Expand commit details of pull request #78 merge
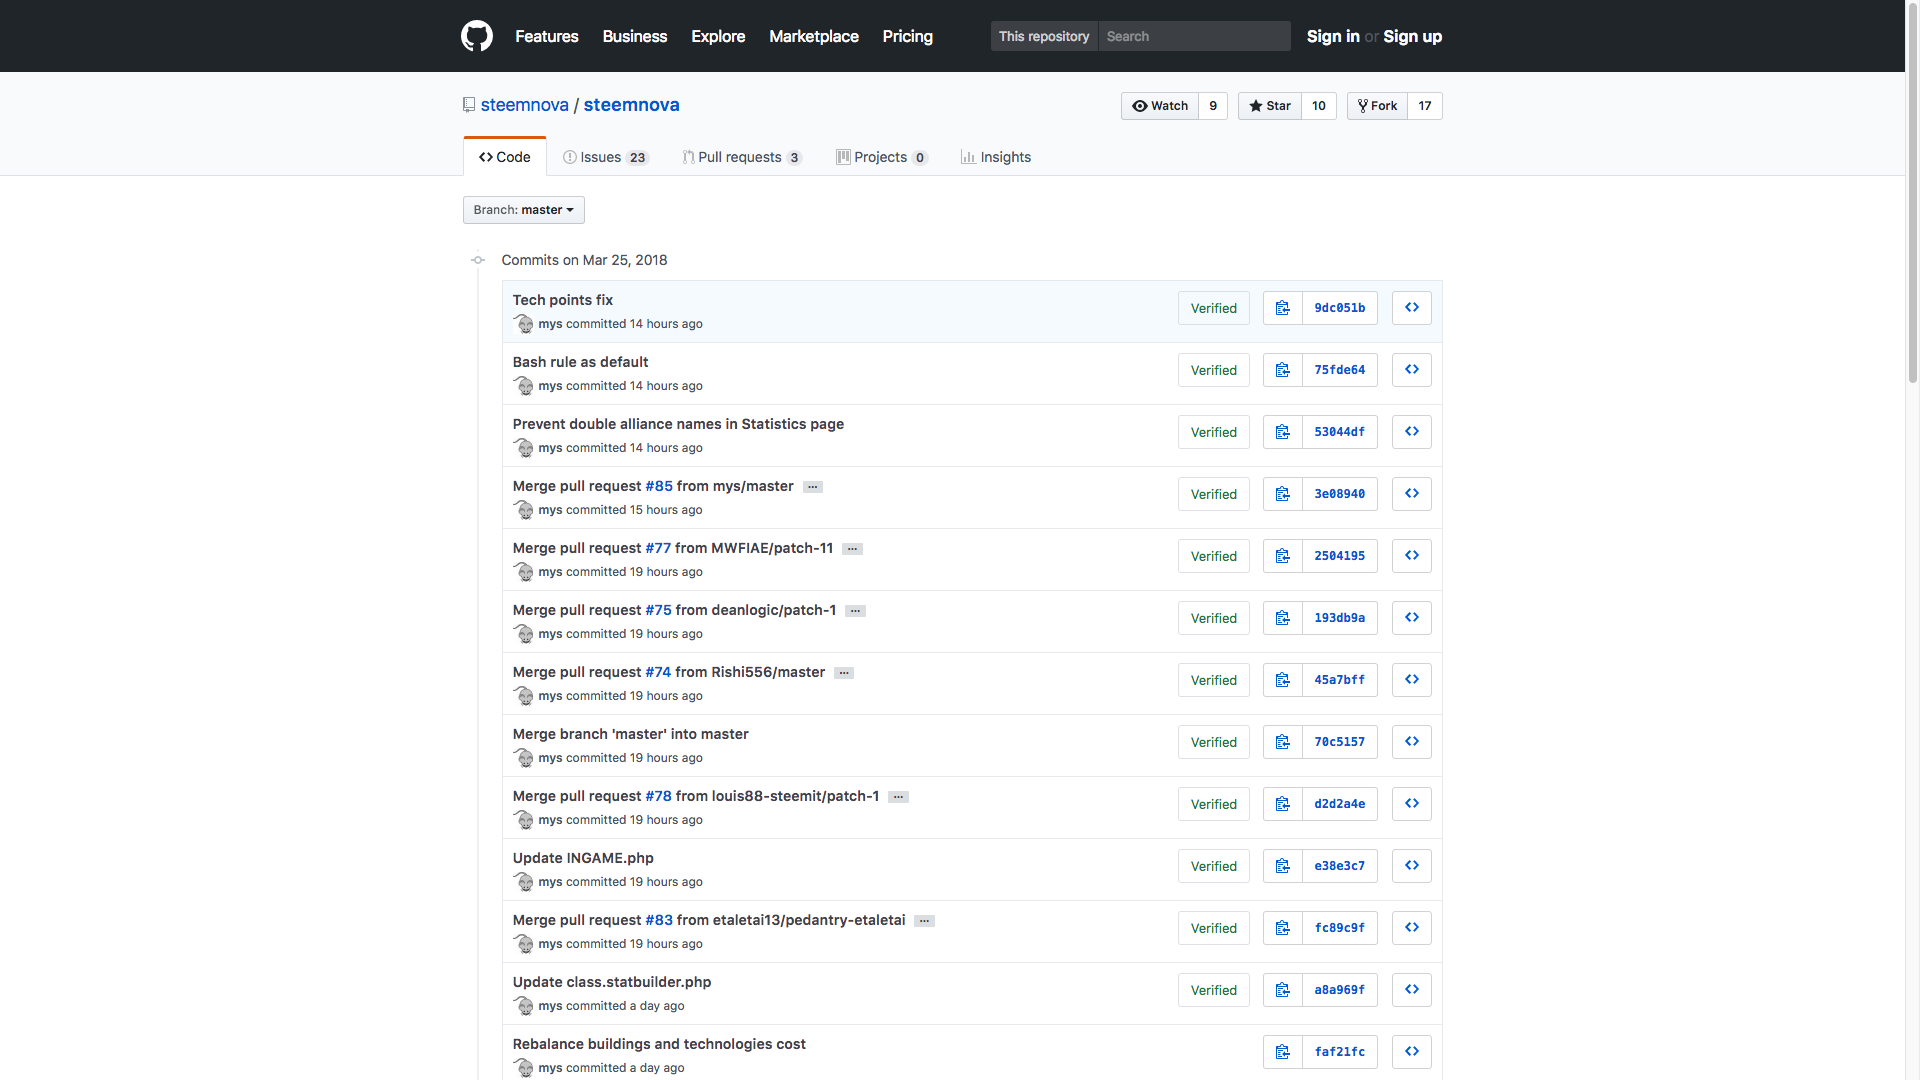 coord(898,797)
